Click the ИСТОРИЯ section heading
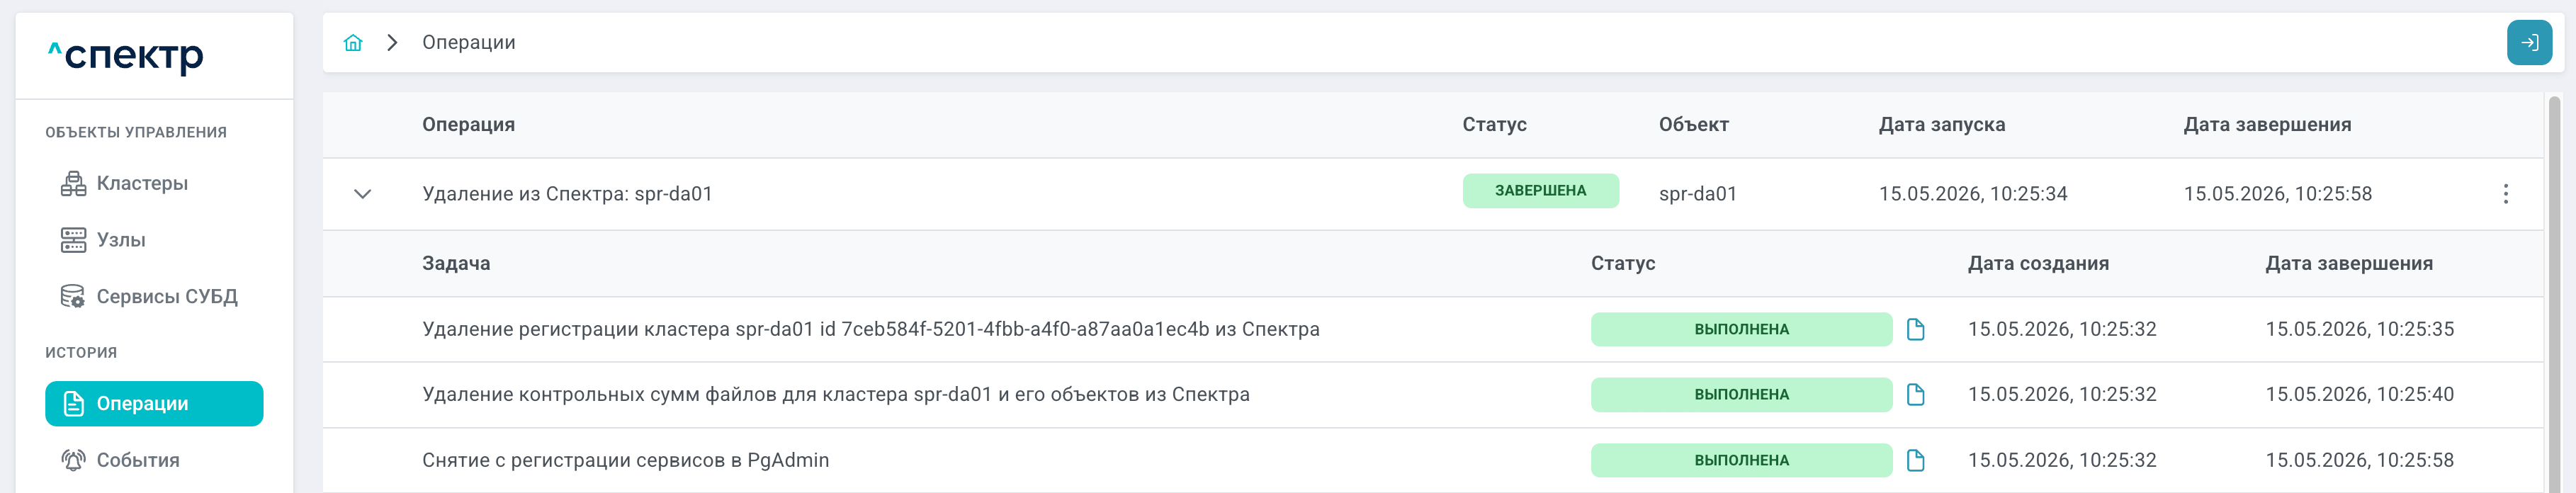The image size is (2576, 493). [81, 353]
